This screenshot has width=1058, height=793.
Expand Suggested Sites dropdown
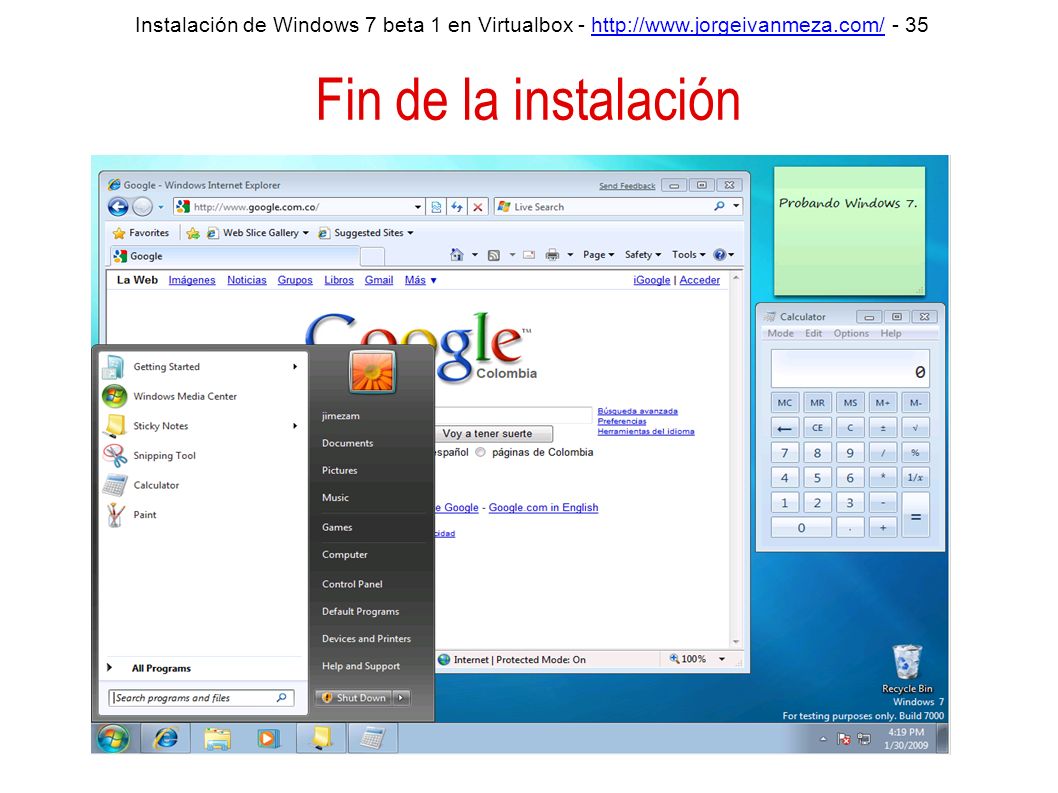click(410, 233)
